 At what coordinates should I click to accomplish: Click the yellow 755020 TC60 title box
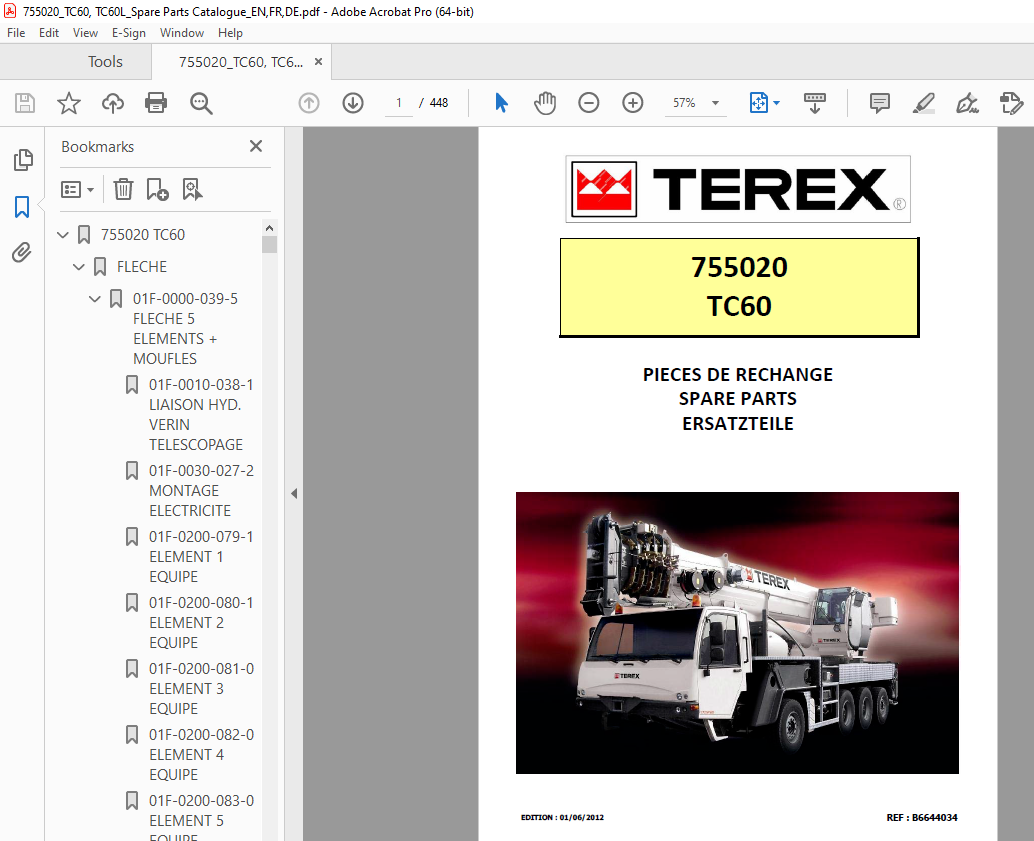coord(739,288)
